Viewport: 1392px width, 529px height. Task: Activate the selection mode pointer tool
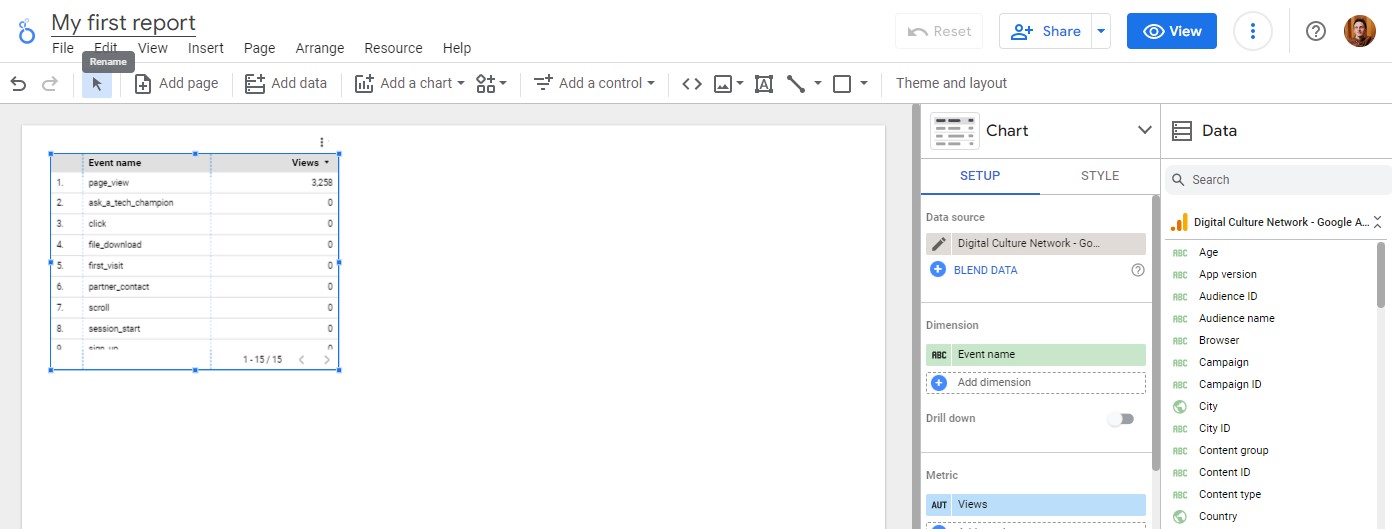tap(97, 84)
